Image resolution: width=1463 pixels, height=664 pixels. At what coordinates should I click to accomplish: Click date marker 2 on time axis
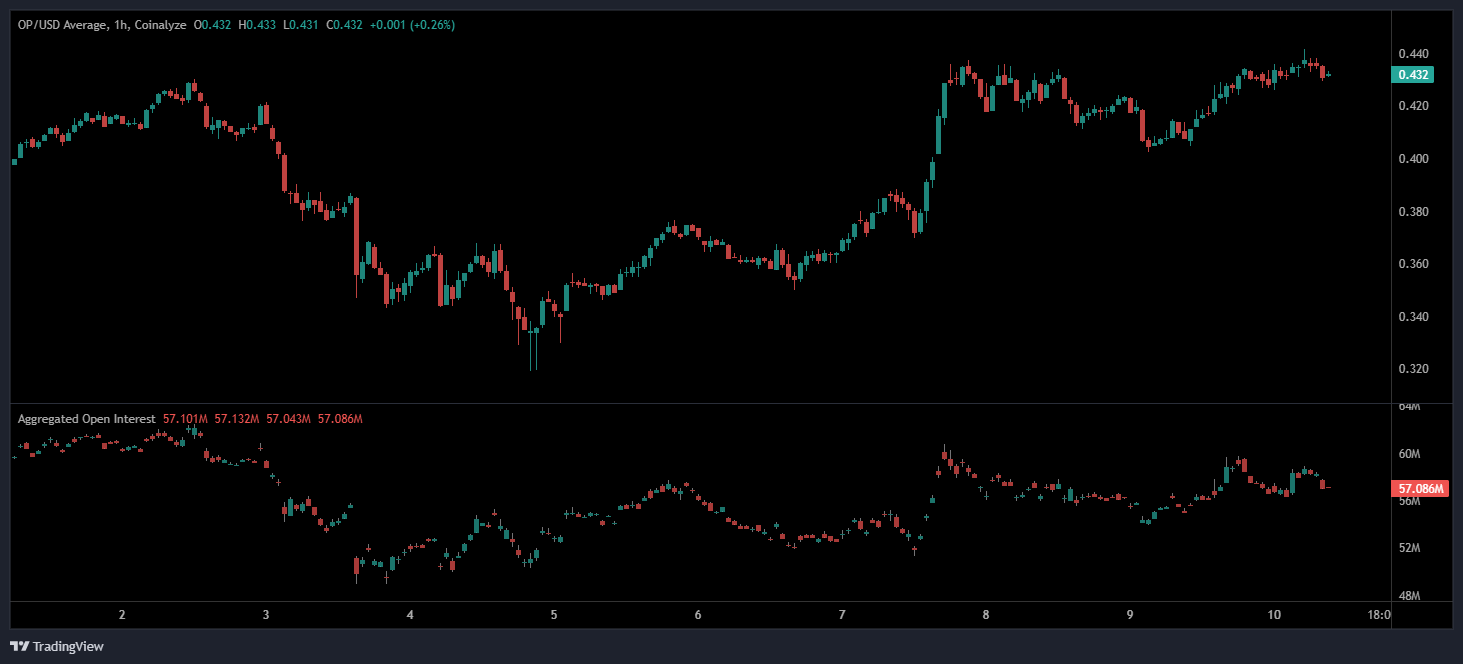[122, 615]
